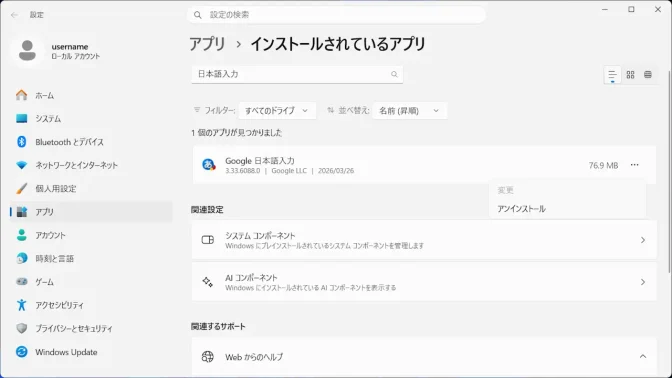Click the Google 日本語入力 app name

point(260,161)
